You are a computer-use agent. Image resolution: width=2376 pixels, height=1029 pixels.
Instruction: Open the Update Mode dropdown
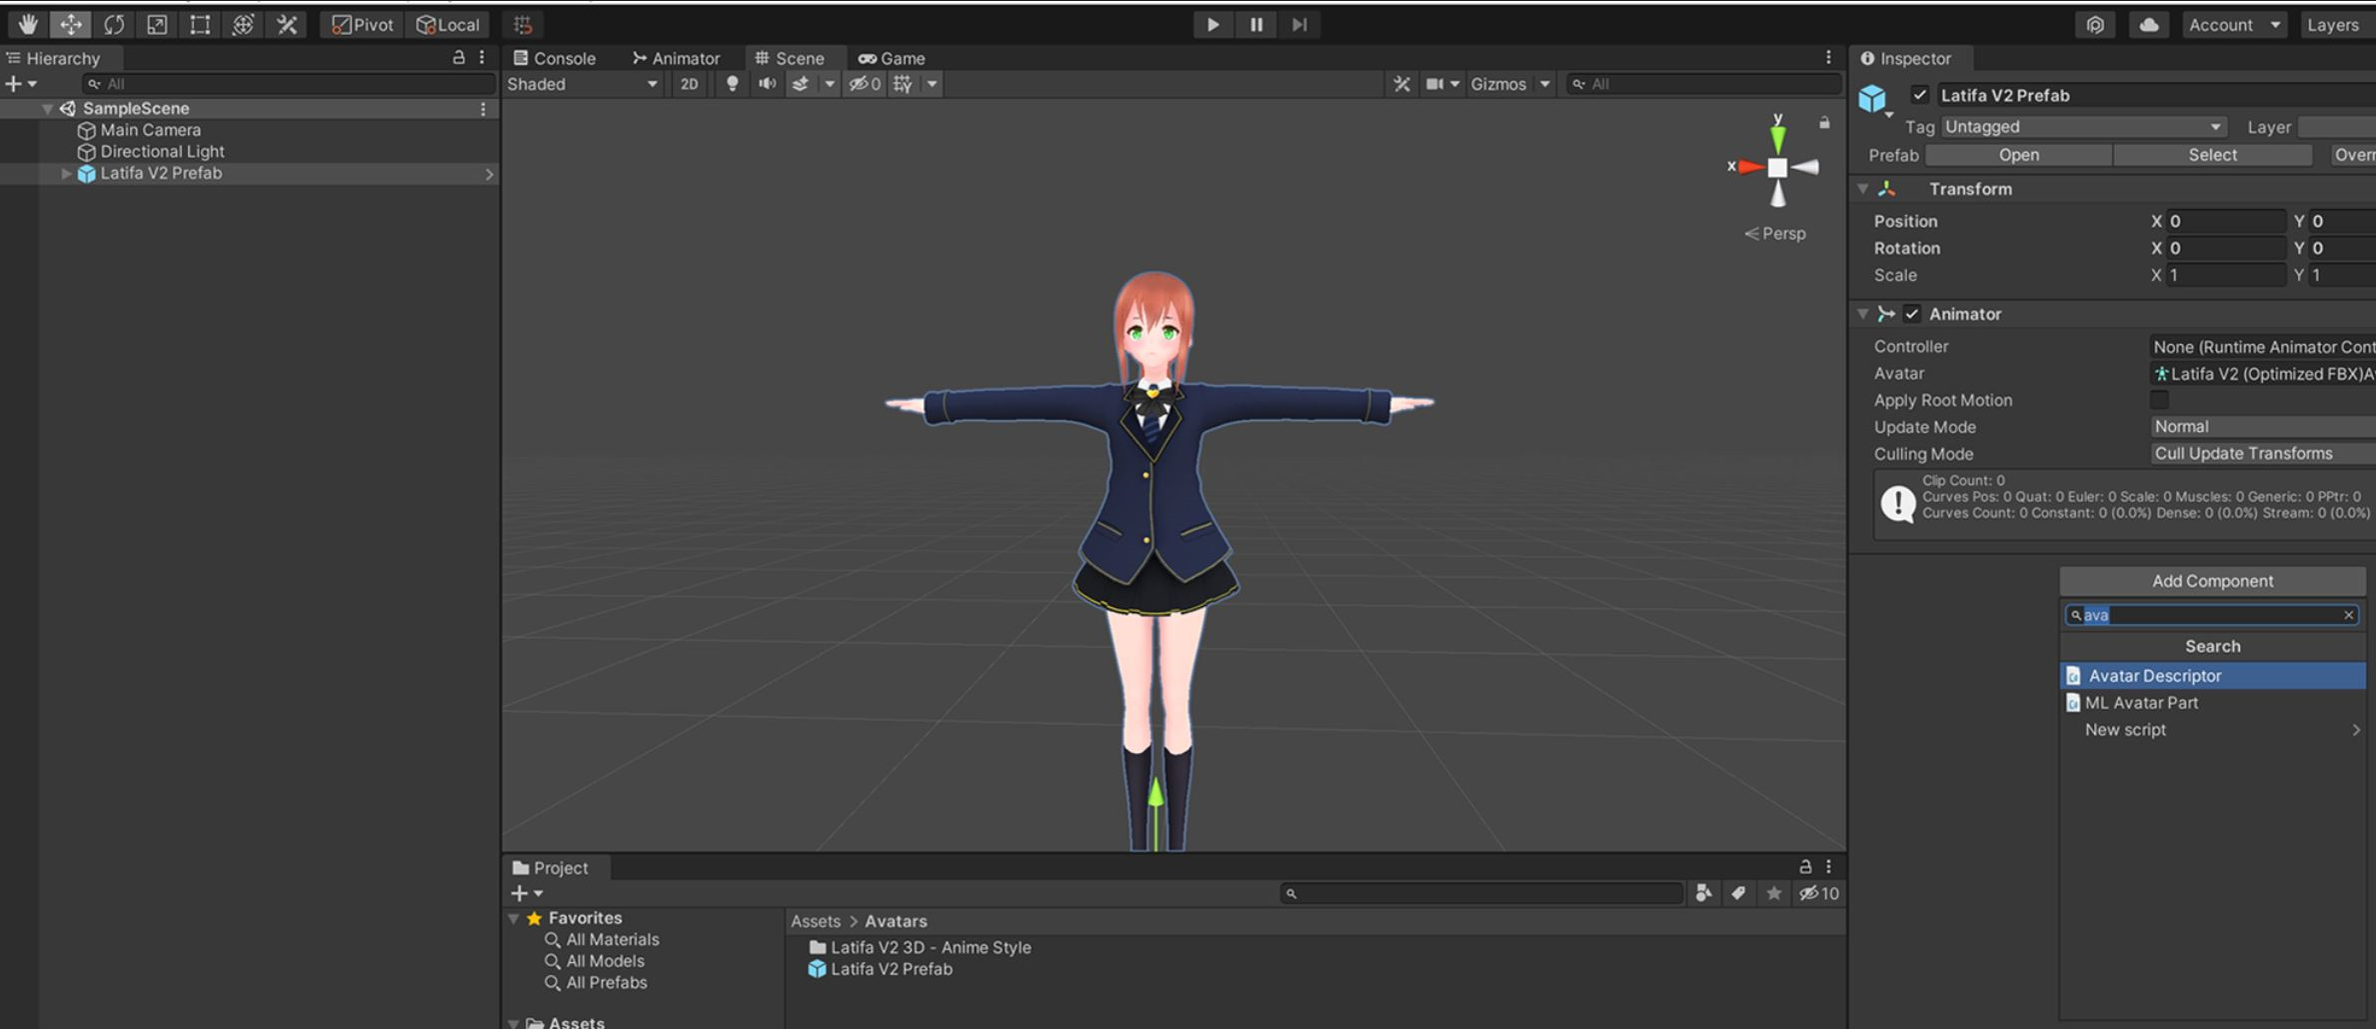point(2263,427)
